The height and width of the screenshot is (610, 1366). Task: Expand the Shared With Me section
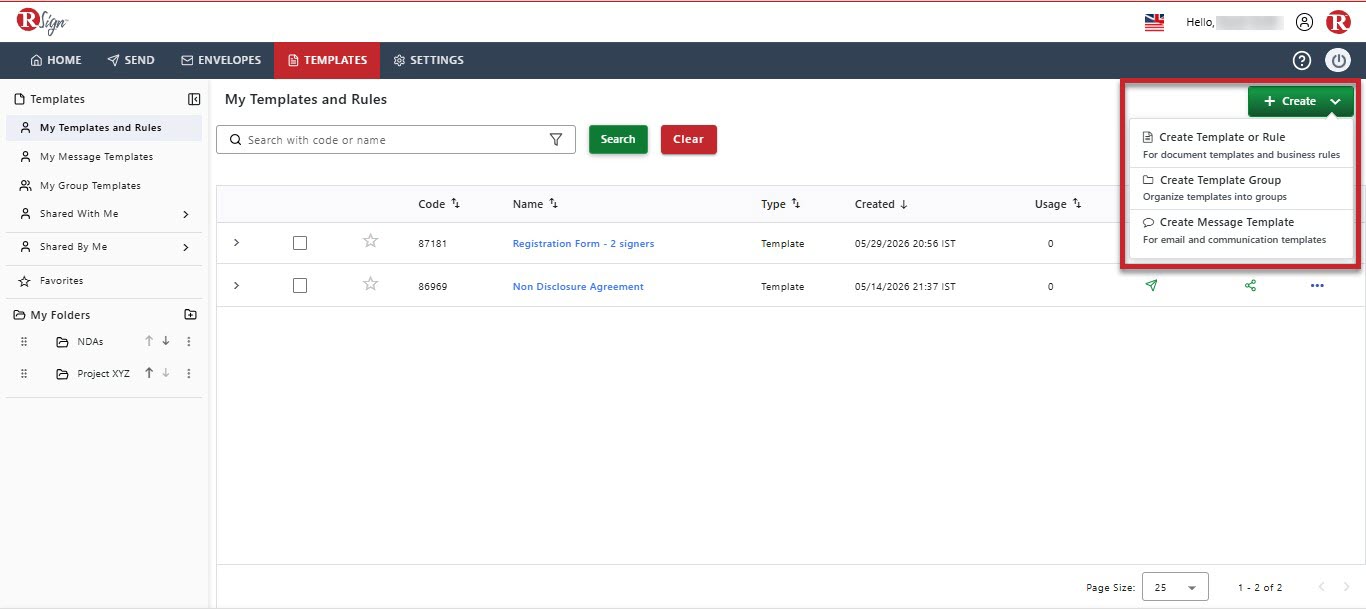[186, 214]
